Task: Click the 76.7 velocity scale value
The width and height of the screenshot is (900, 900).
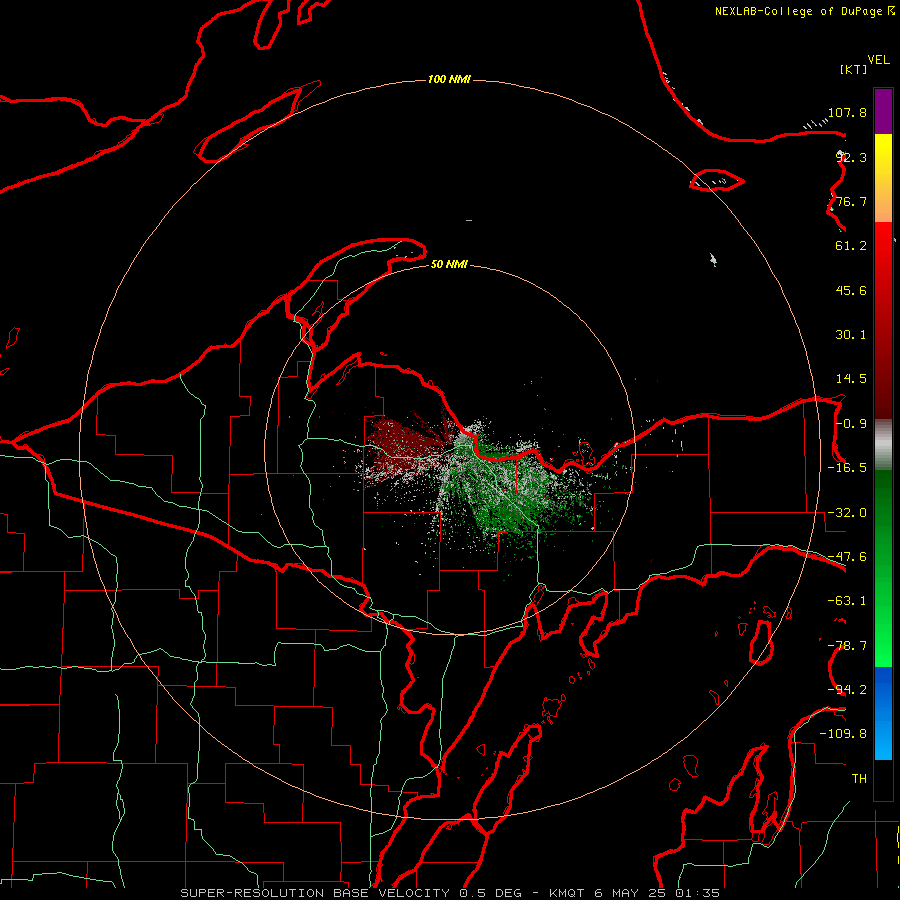Action: click(x=851, y=201)
